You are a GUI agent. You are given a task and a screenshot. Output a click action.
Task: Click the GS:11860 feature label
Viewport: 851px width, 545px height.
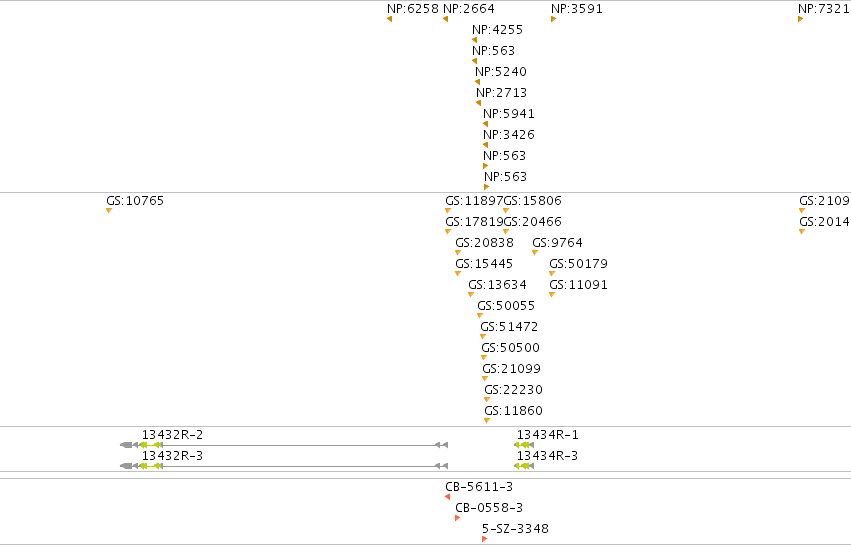tap(513, 410)
